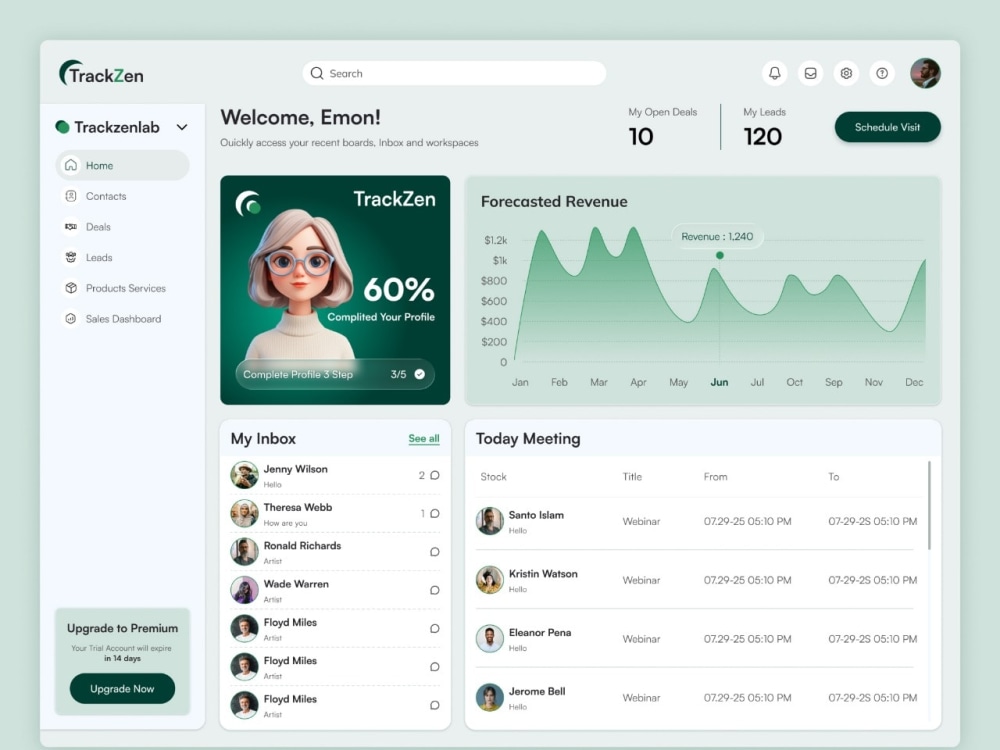
Task: Open Kristin Watson's meeting row
Action: pos(698,580)
